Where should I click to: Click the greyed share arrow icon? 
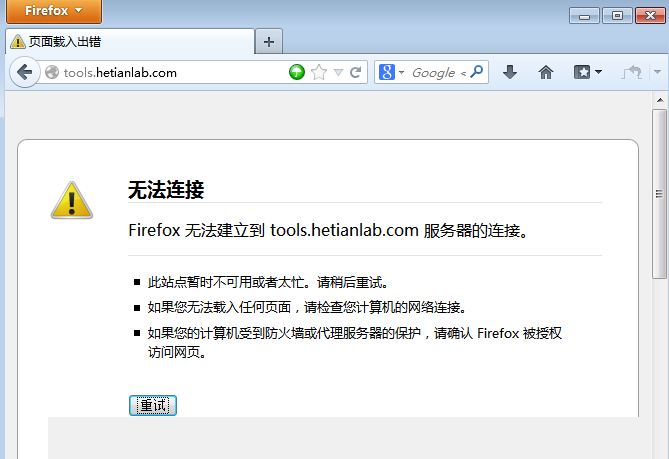[632, 72]
